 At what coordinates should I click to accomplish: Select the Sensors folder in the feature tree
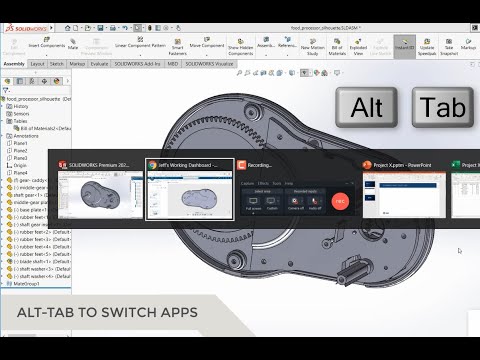coord(18,114)
